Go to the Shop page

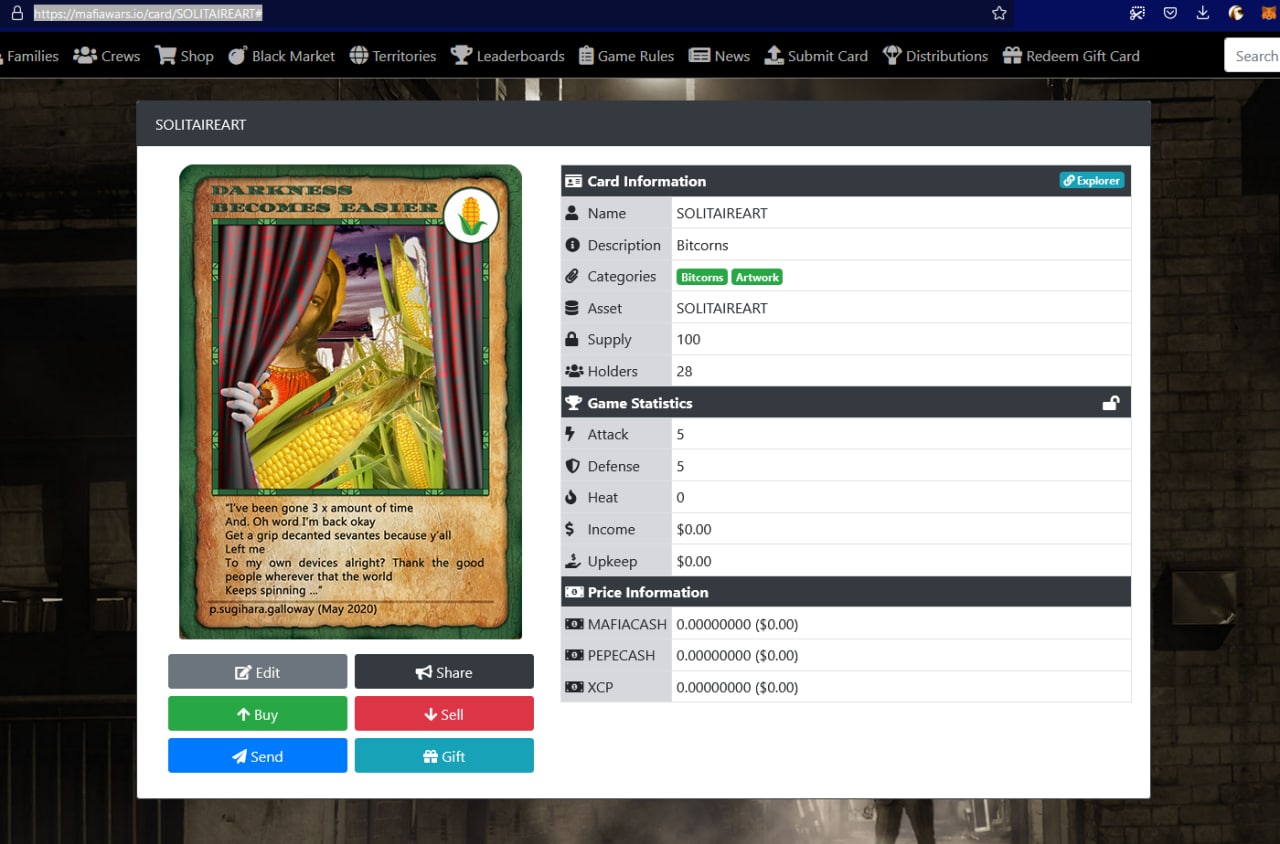tap(185, 56)
